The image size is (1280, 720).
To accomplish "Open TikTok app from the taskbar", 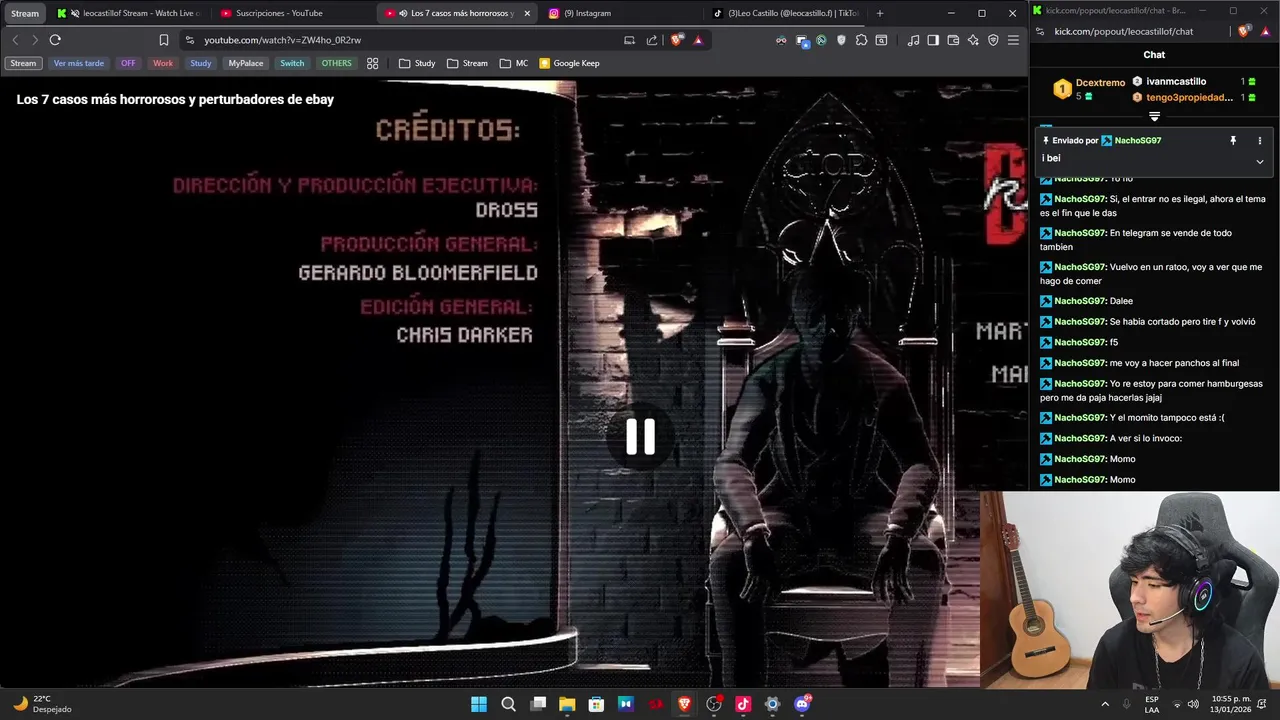I will coord(742,704).
